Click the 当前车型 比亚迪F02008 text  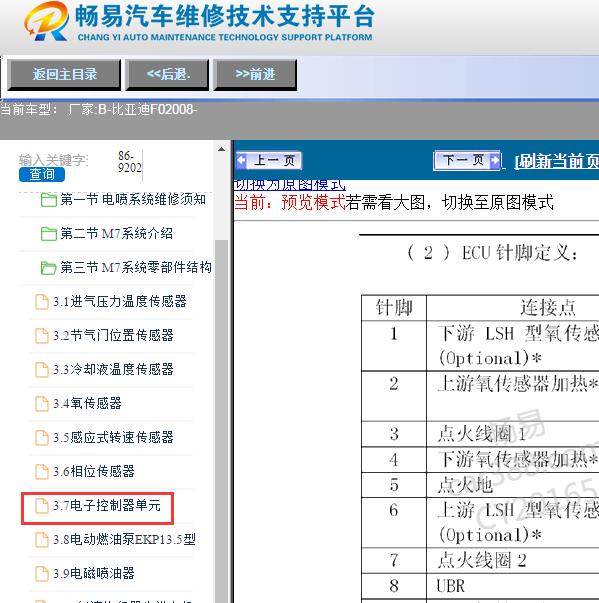(x=99, y=110)
